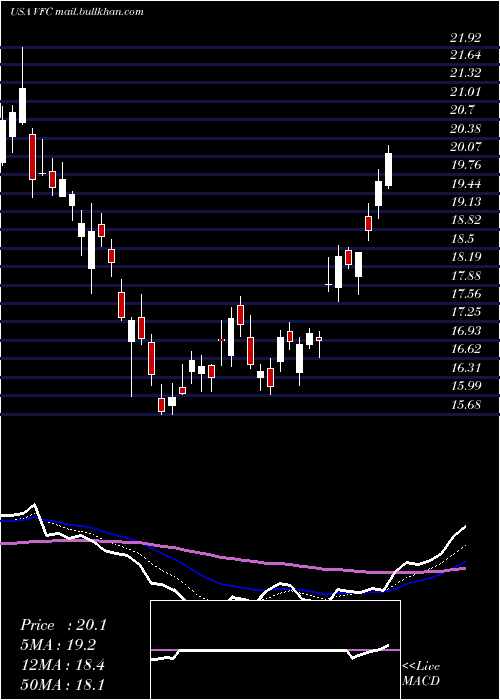This screenshot has height=700, width=500.
Task: Click the 17.25 price label
Action: (x=465, y=312)
